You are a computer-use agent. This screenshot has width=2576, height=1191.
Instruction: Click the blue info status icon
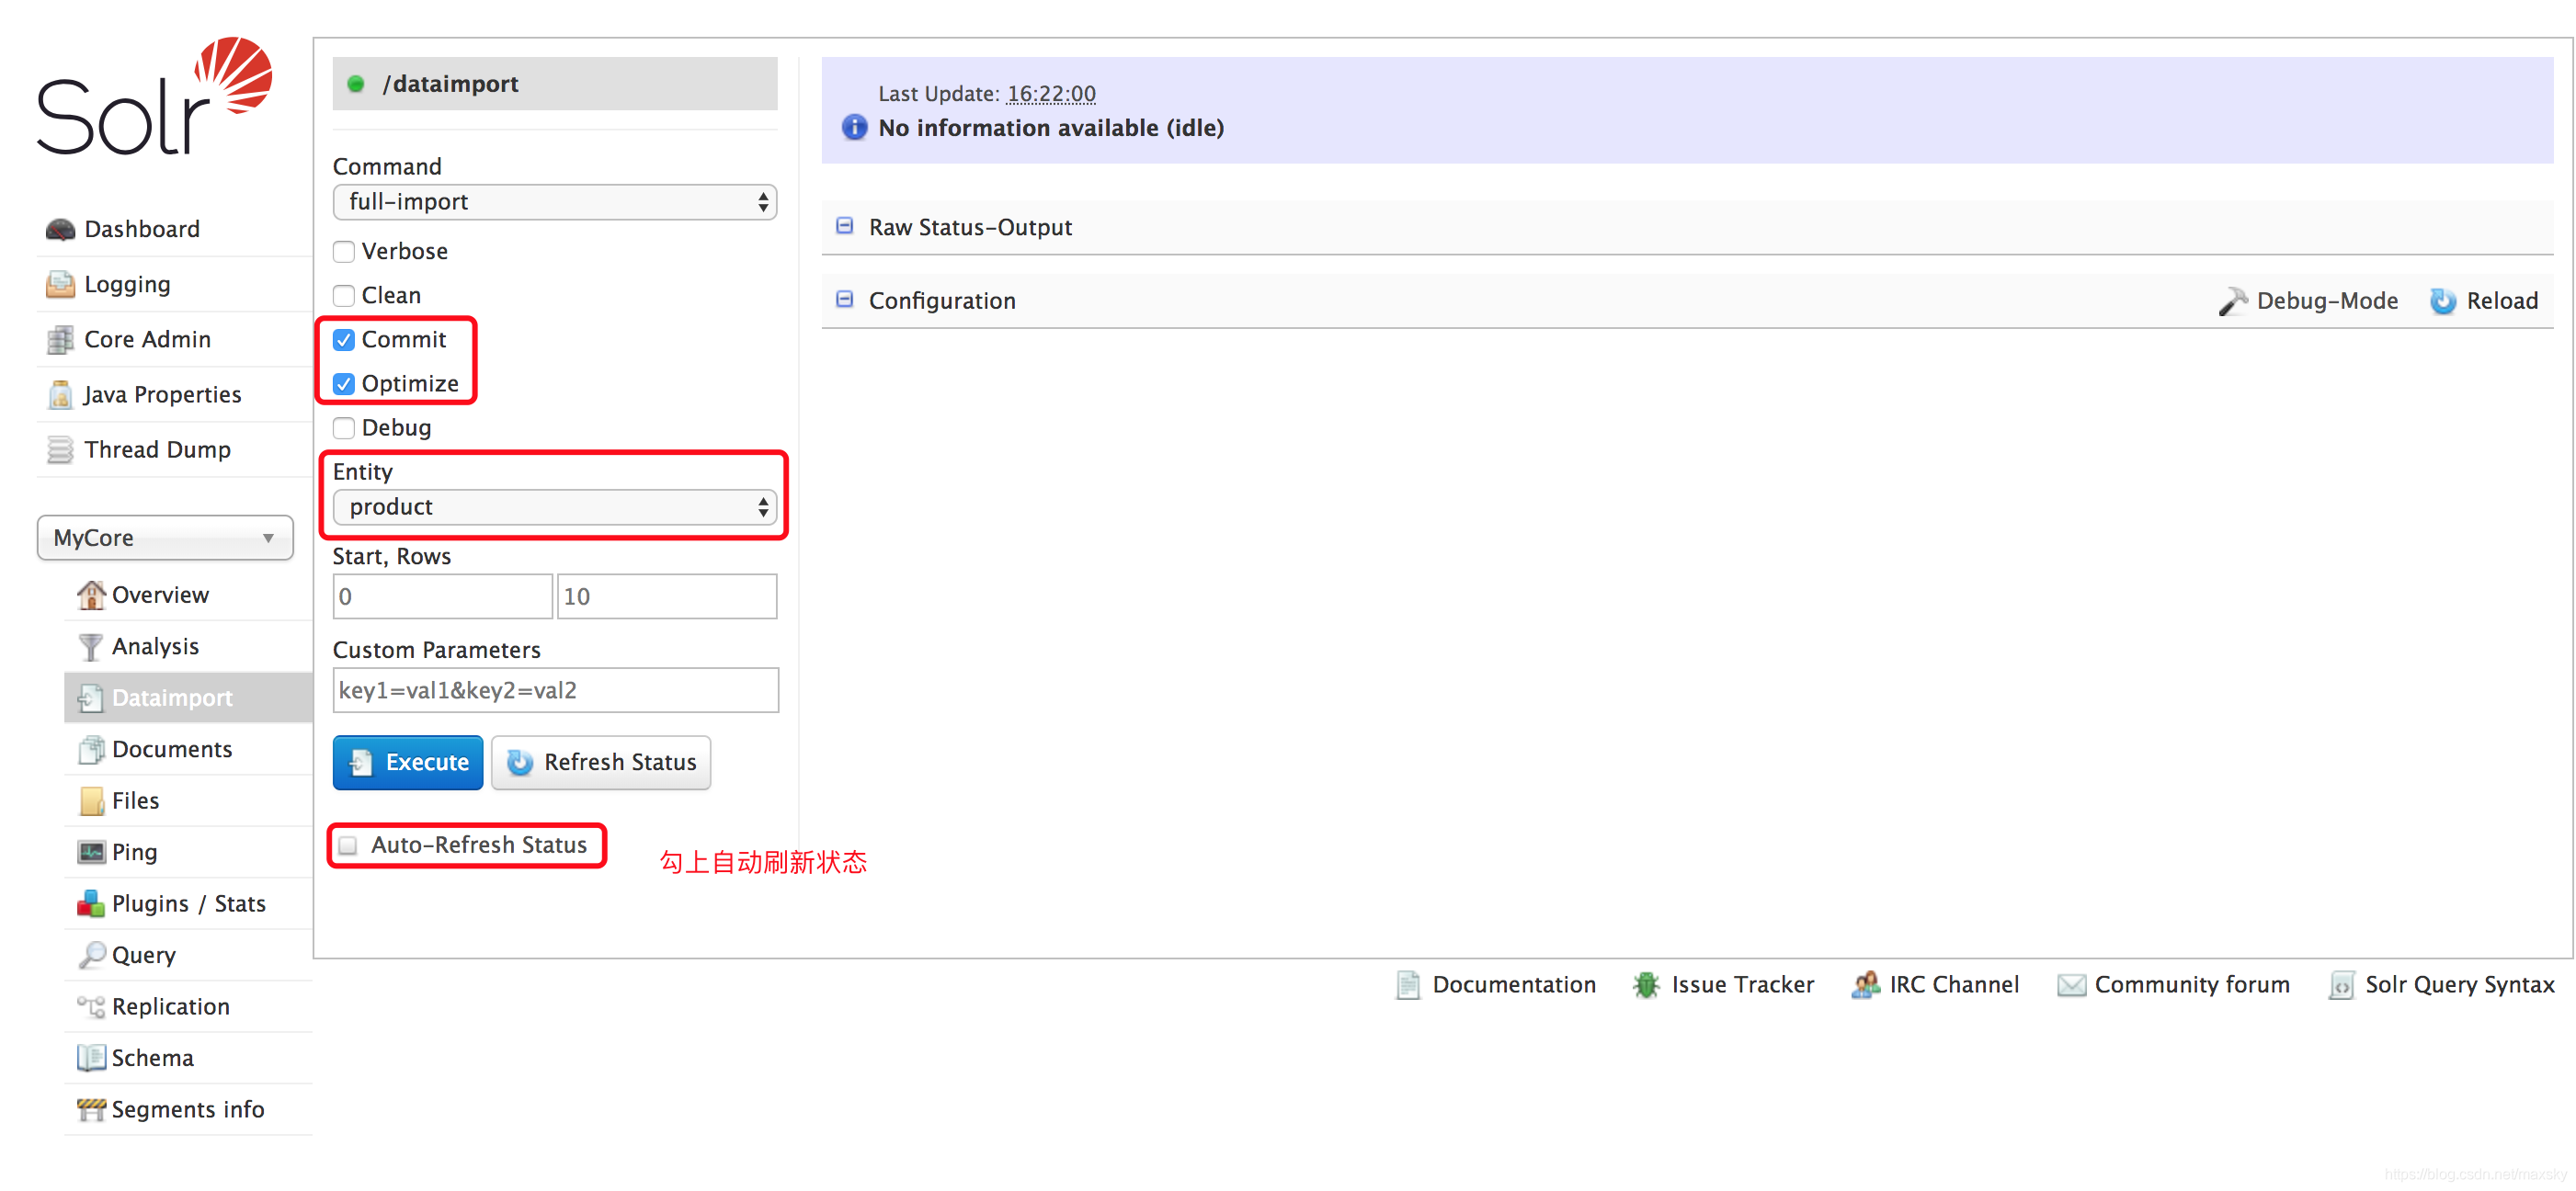click(x=854, y=127)
